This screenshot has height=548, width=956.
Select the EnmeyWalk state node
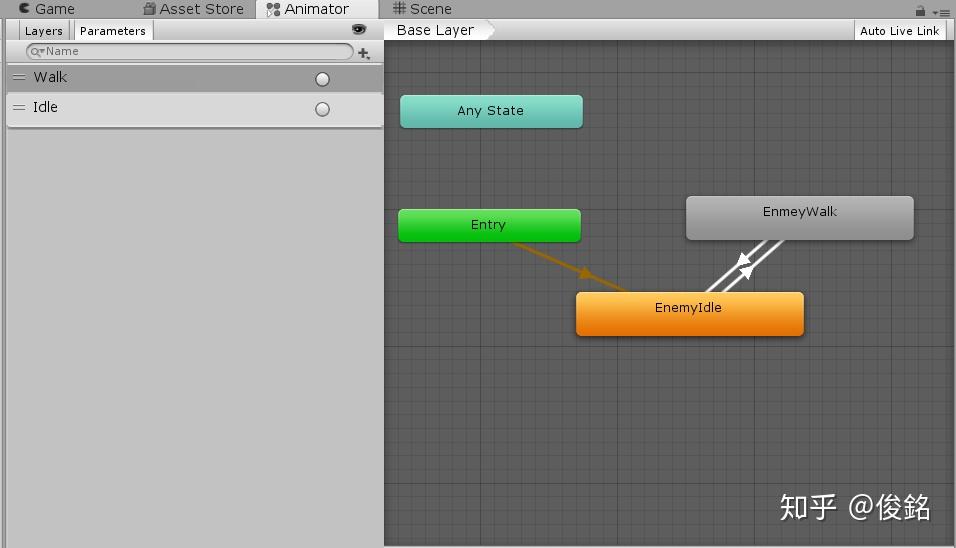point(800,218)
